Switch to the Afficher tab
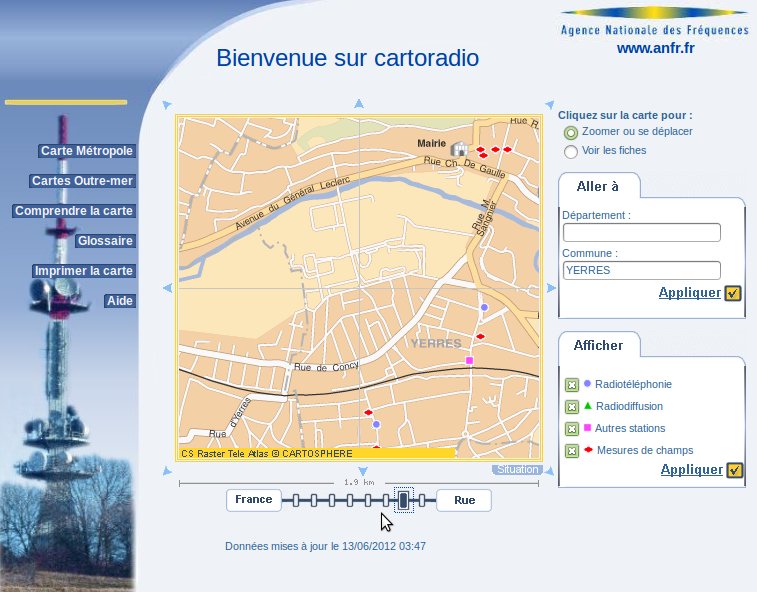 coord(598,346)
